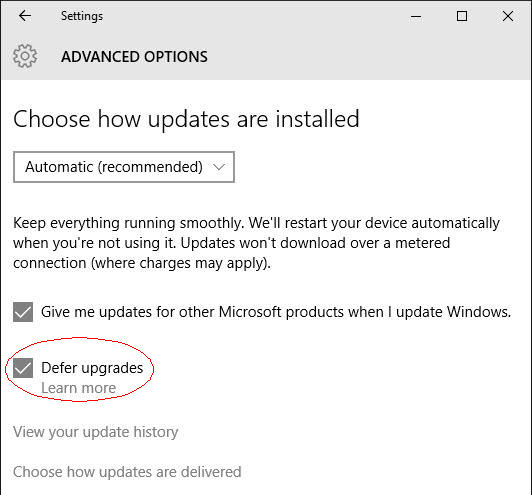Click empty header space beside ADVANCED OPTIONS
This screenshot has width=532, height=495.
click(x=366, y=56)
